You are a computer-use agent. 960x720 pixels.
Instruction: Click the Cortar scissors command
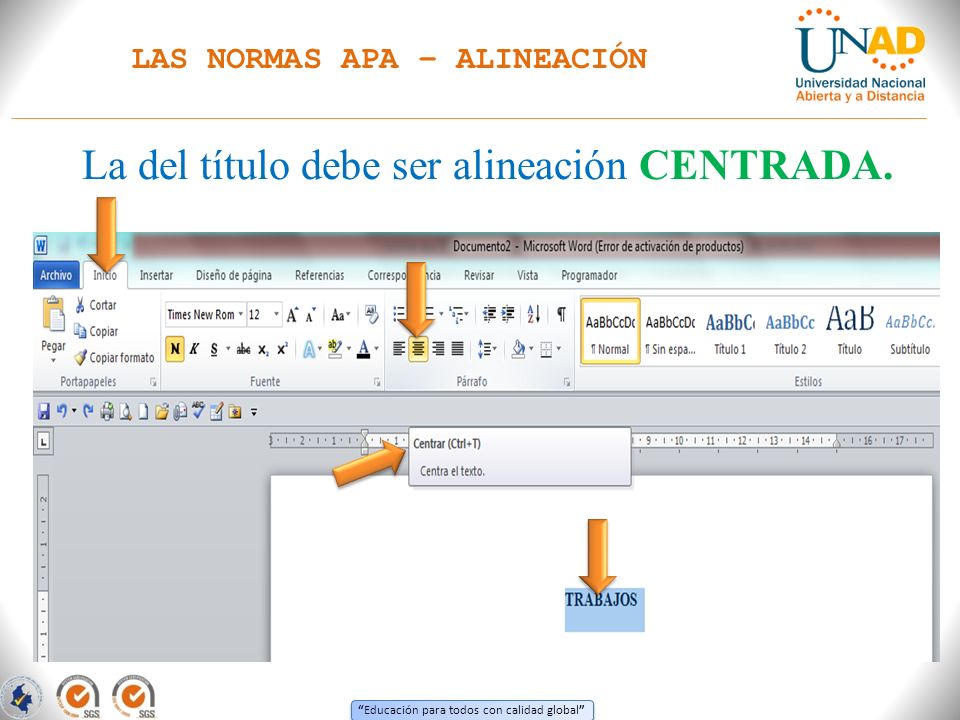95,304
